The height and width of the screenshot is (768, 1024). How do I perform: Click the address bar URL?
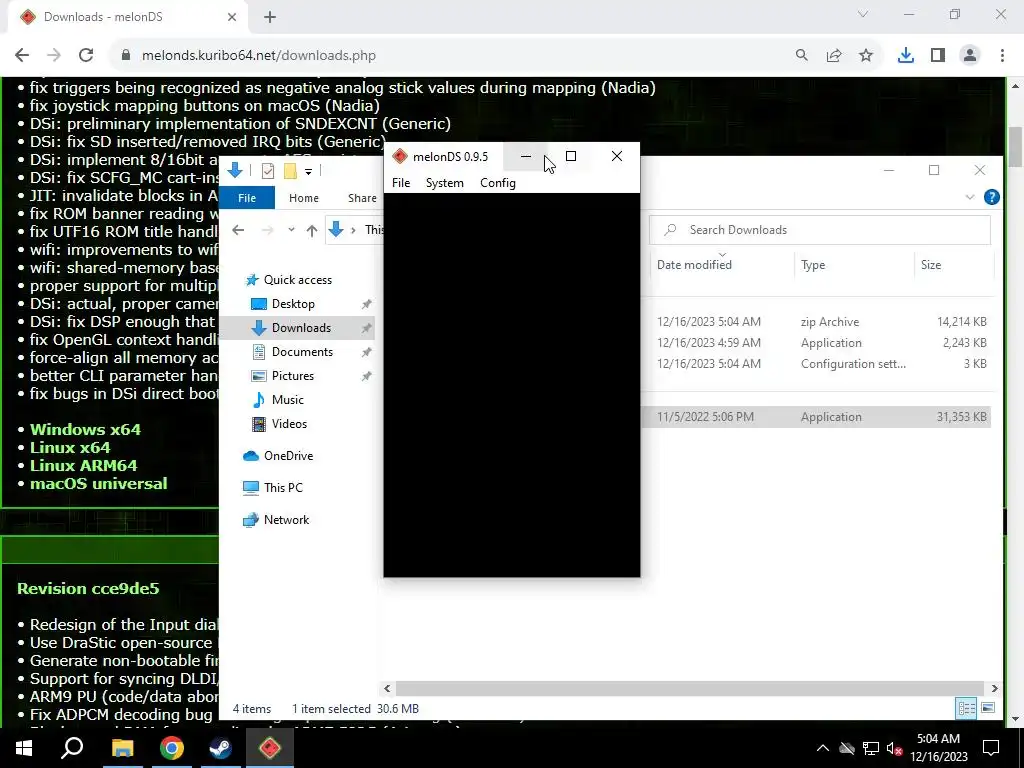coord(259,56)
